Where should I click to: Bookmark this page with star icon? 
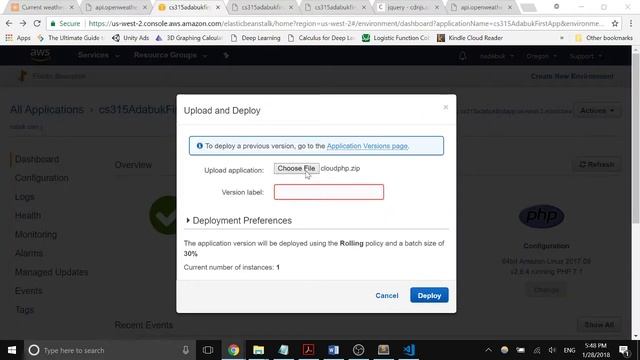pyautogui.click(x=615, y=24)
